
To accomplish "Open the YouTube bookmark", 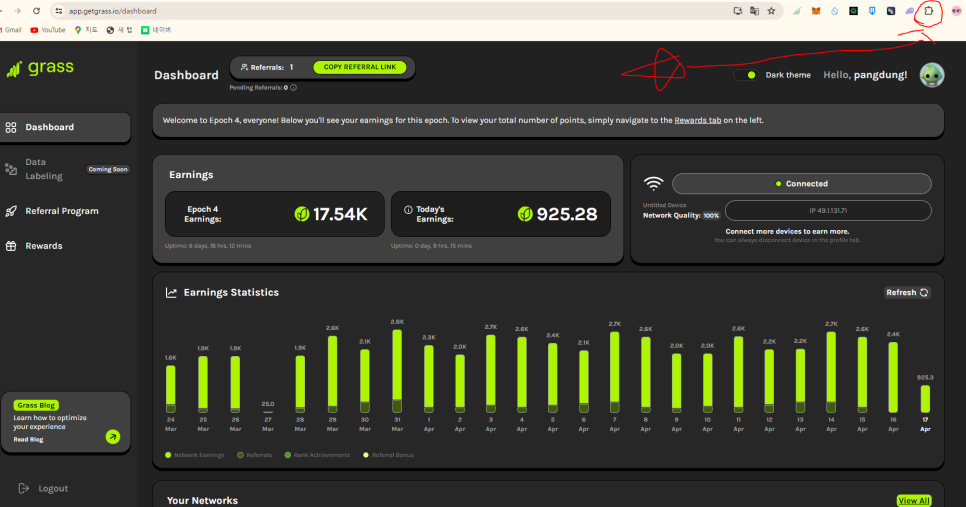I will (x=47, y=30).
